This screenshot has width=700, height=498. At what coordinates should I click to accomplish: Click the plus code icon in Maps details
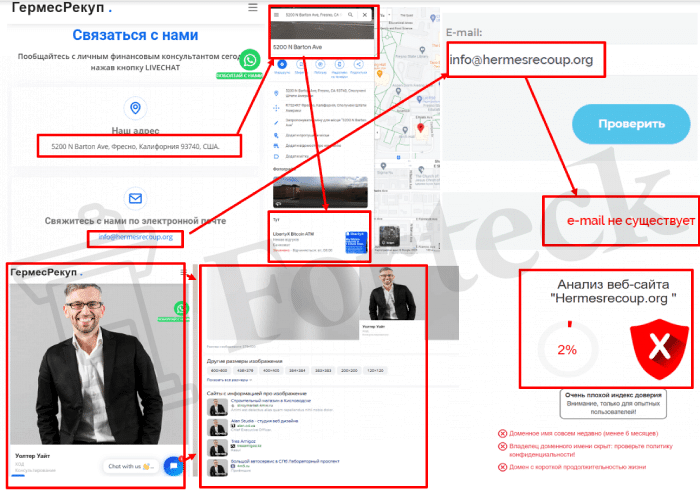(276, 108)
